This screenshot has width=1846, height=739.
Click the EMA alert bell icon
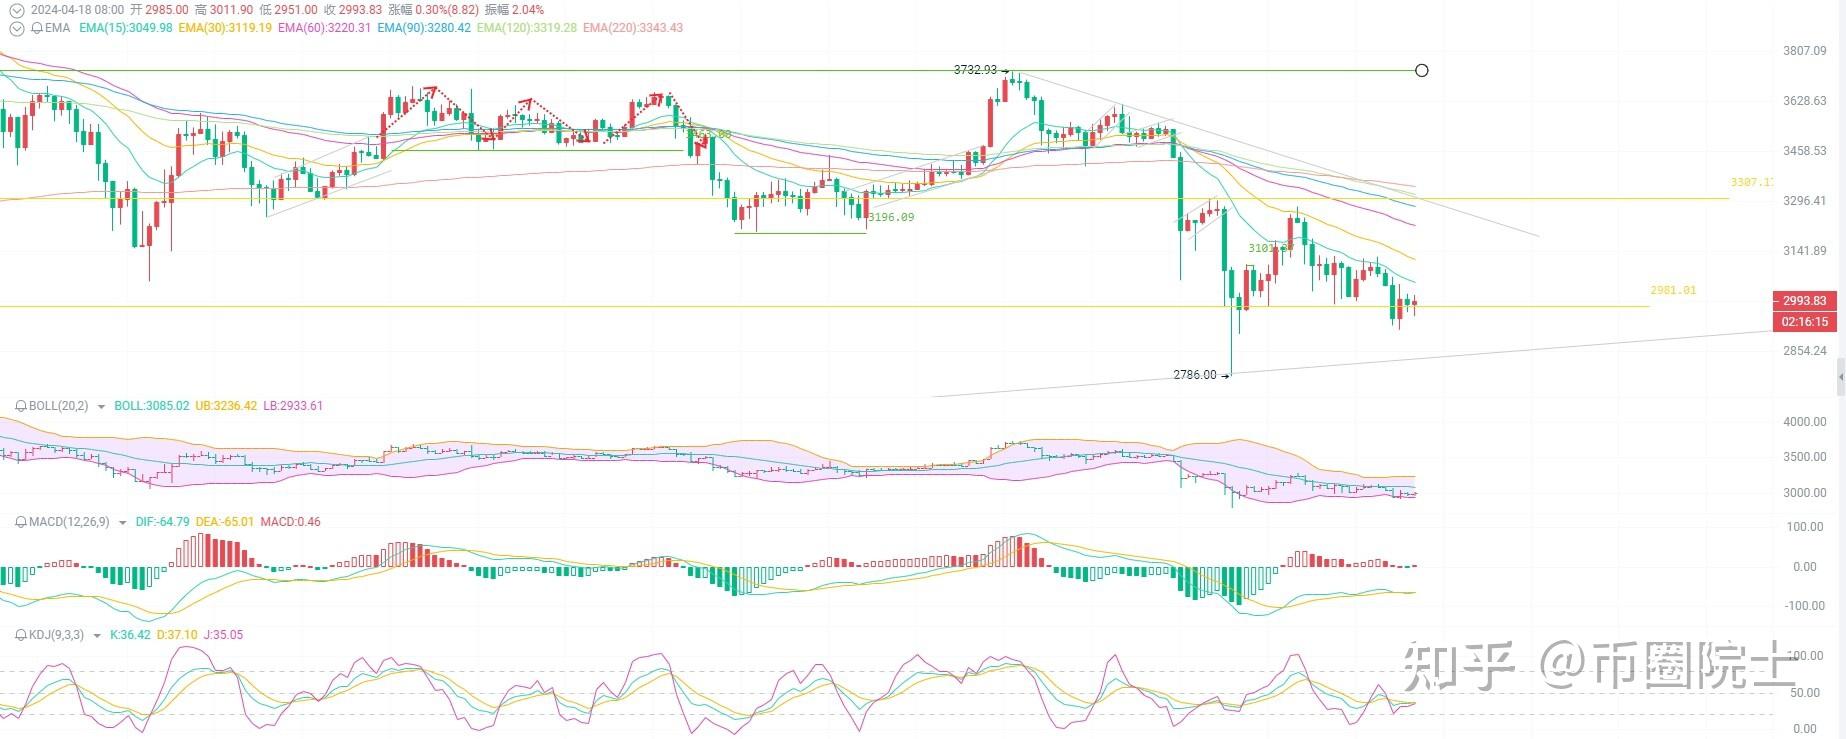37,28
